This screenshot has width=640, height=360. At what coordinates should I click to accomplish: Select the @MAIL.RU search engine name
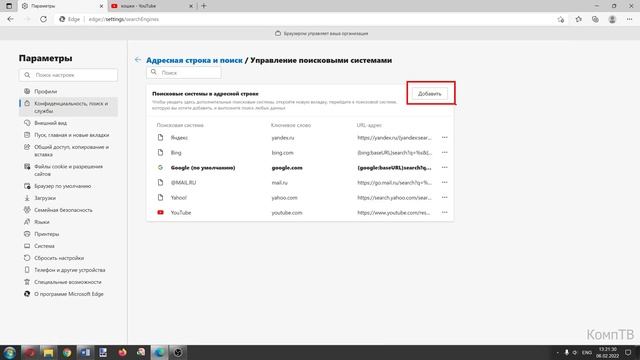tap(183, 182)
